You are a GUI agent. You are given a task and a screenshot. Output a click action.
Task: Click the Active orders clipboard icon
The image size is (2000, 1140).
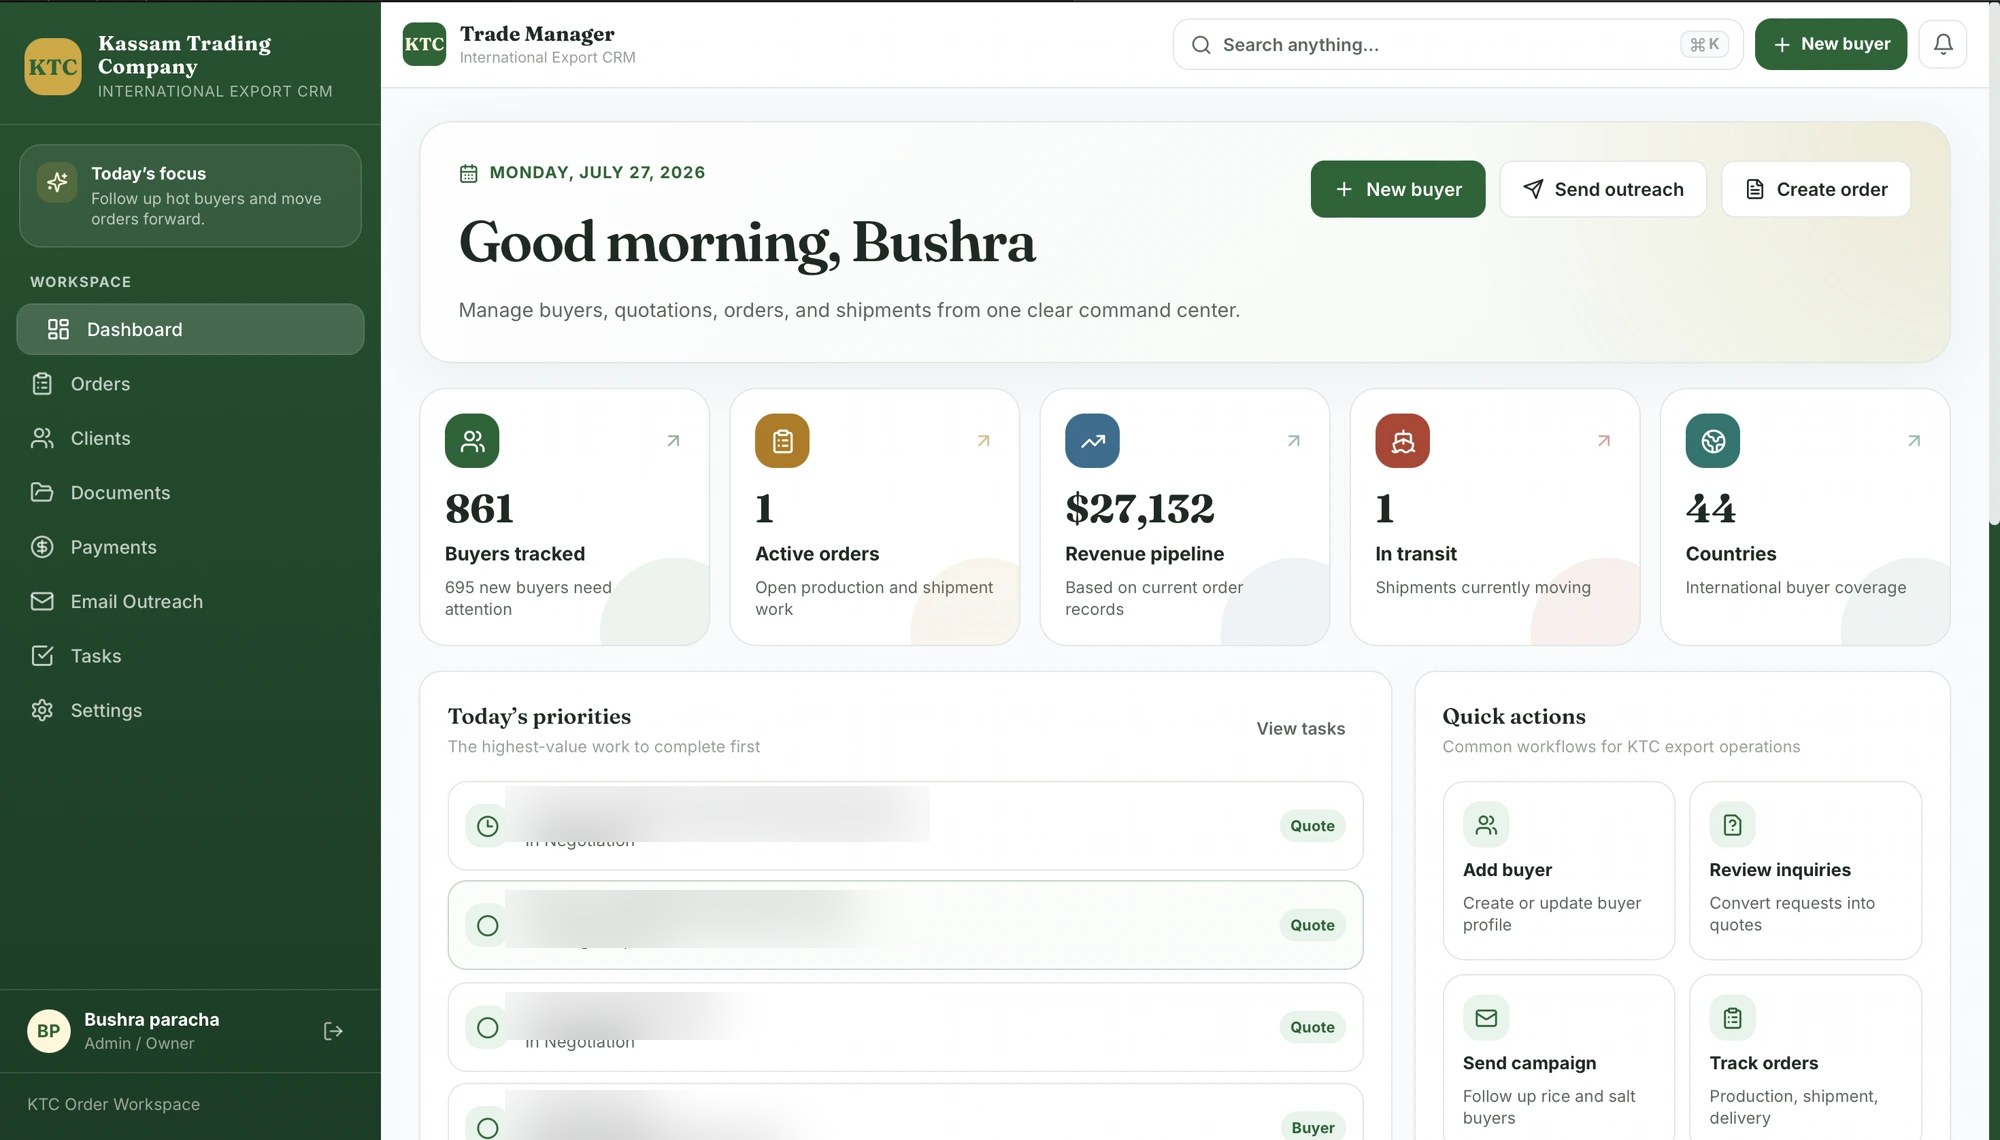[x=782, y=441]
